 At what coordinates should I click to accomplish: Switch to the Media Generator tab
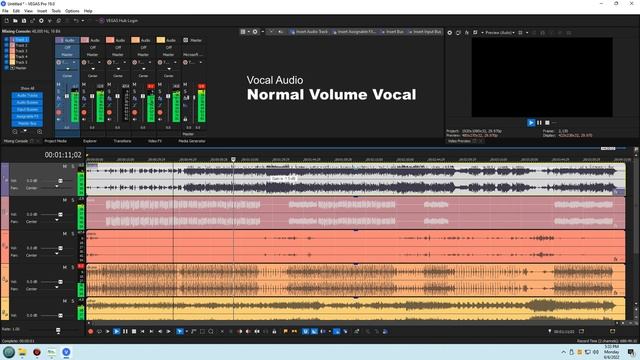click(x=192, y=141)
